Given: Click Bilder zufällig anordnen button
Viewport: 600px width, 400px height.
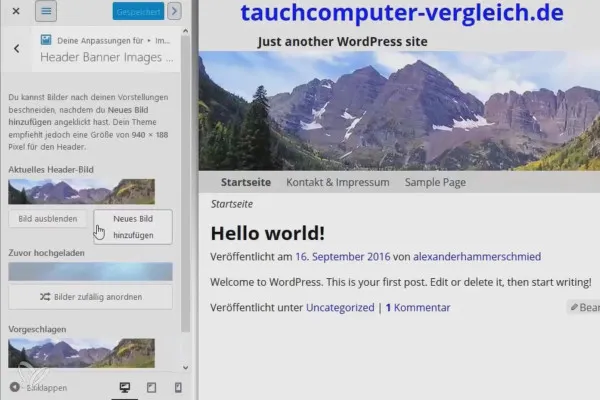Looking at the screenshot, I should 90,297.
